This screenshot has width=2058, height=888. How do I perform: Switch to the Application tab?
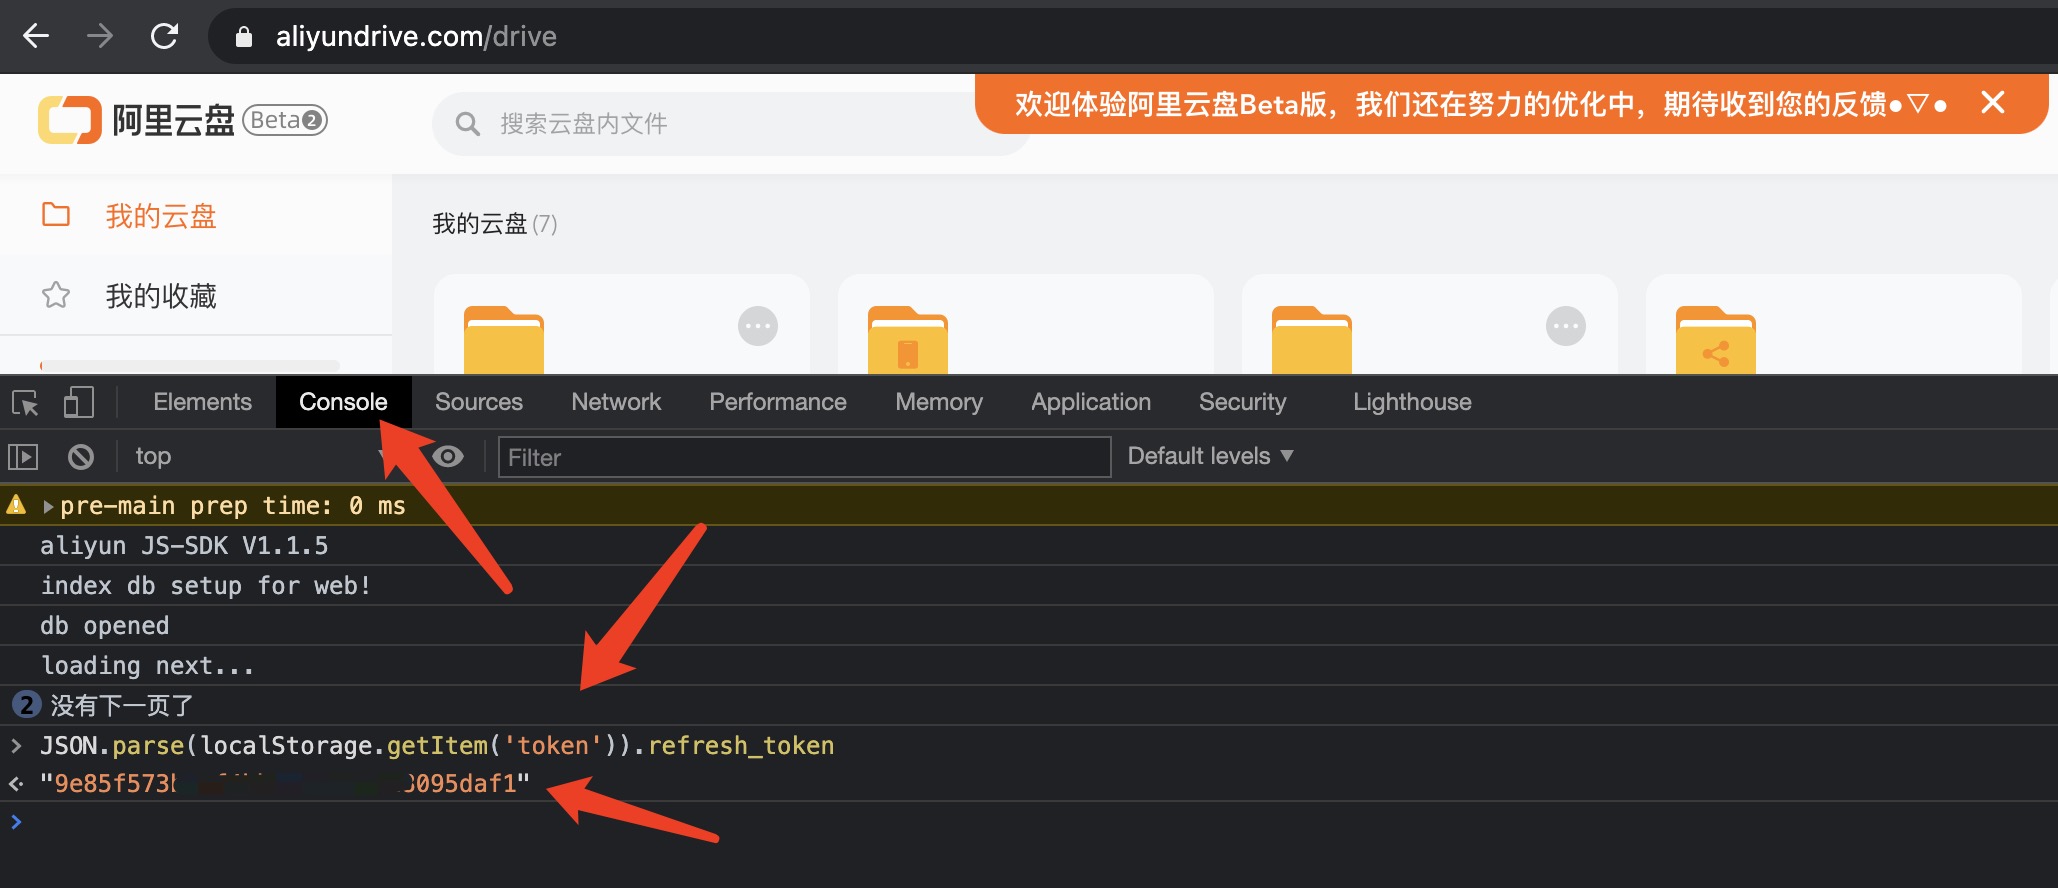[x=1091, y=402]
